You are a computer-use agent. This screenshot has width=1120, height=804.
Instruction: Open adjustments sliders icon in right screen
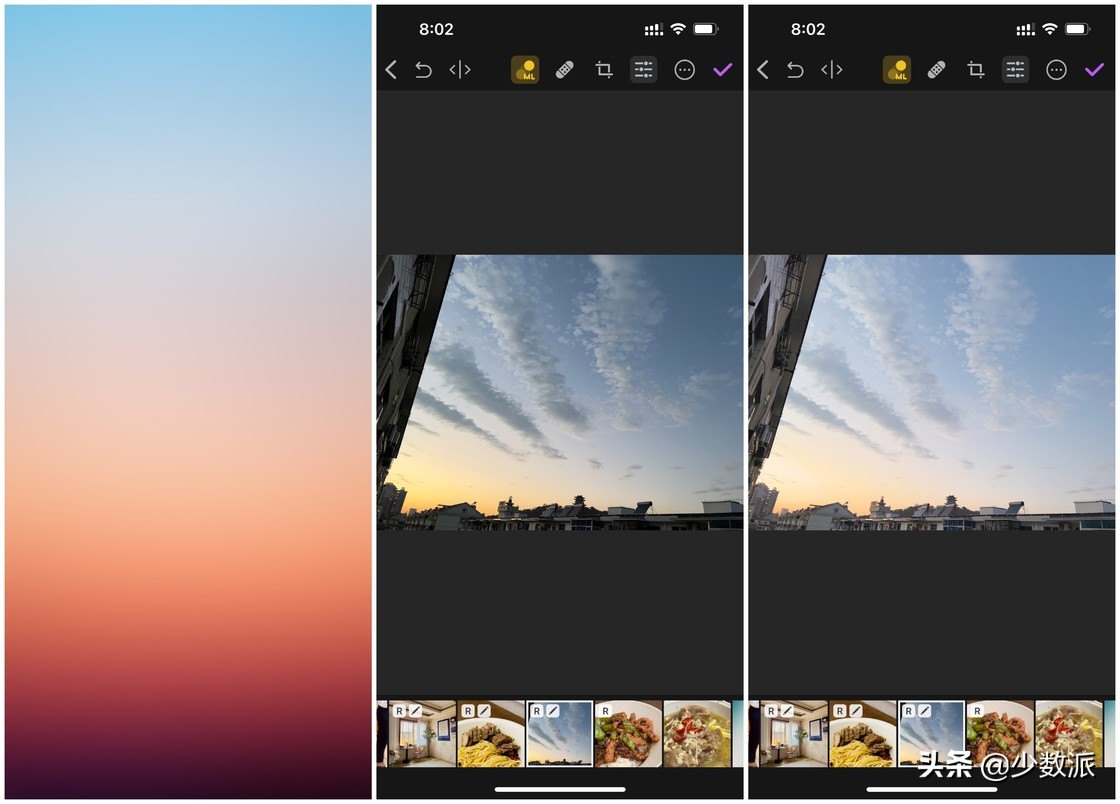[1015, 69]
